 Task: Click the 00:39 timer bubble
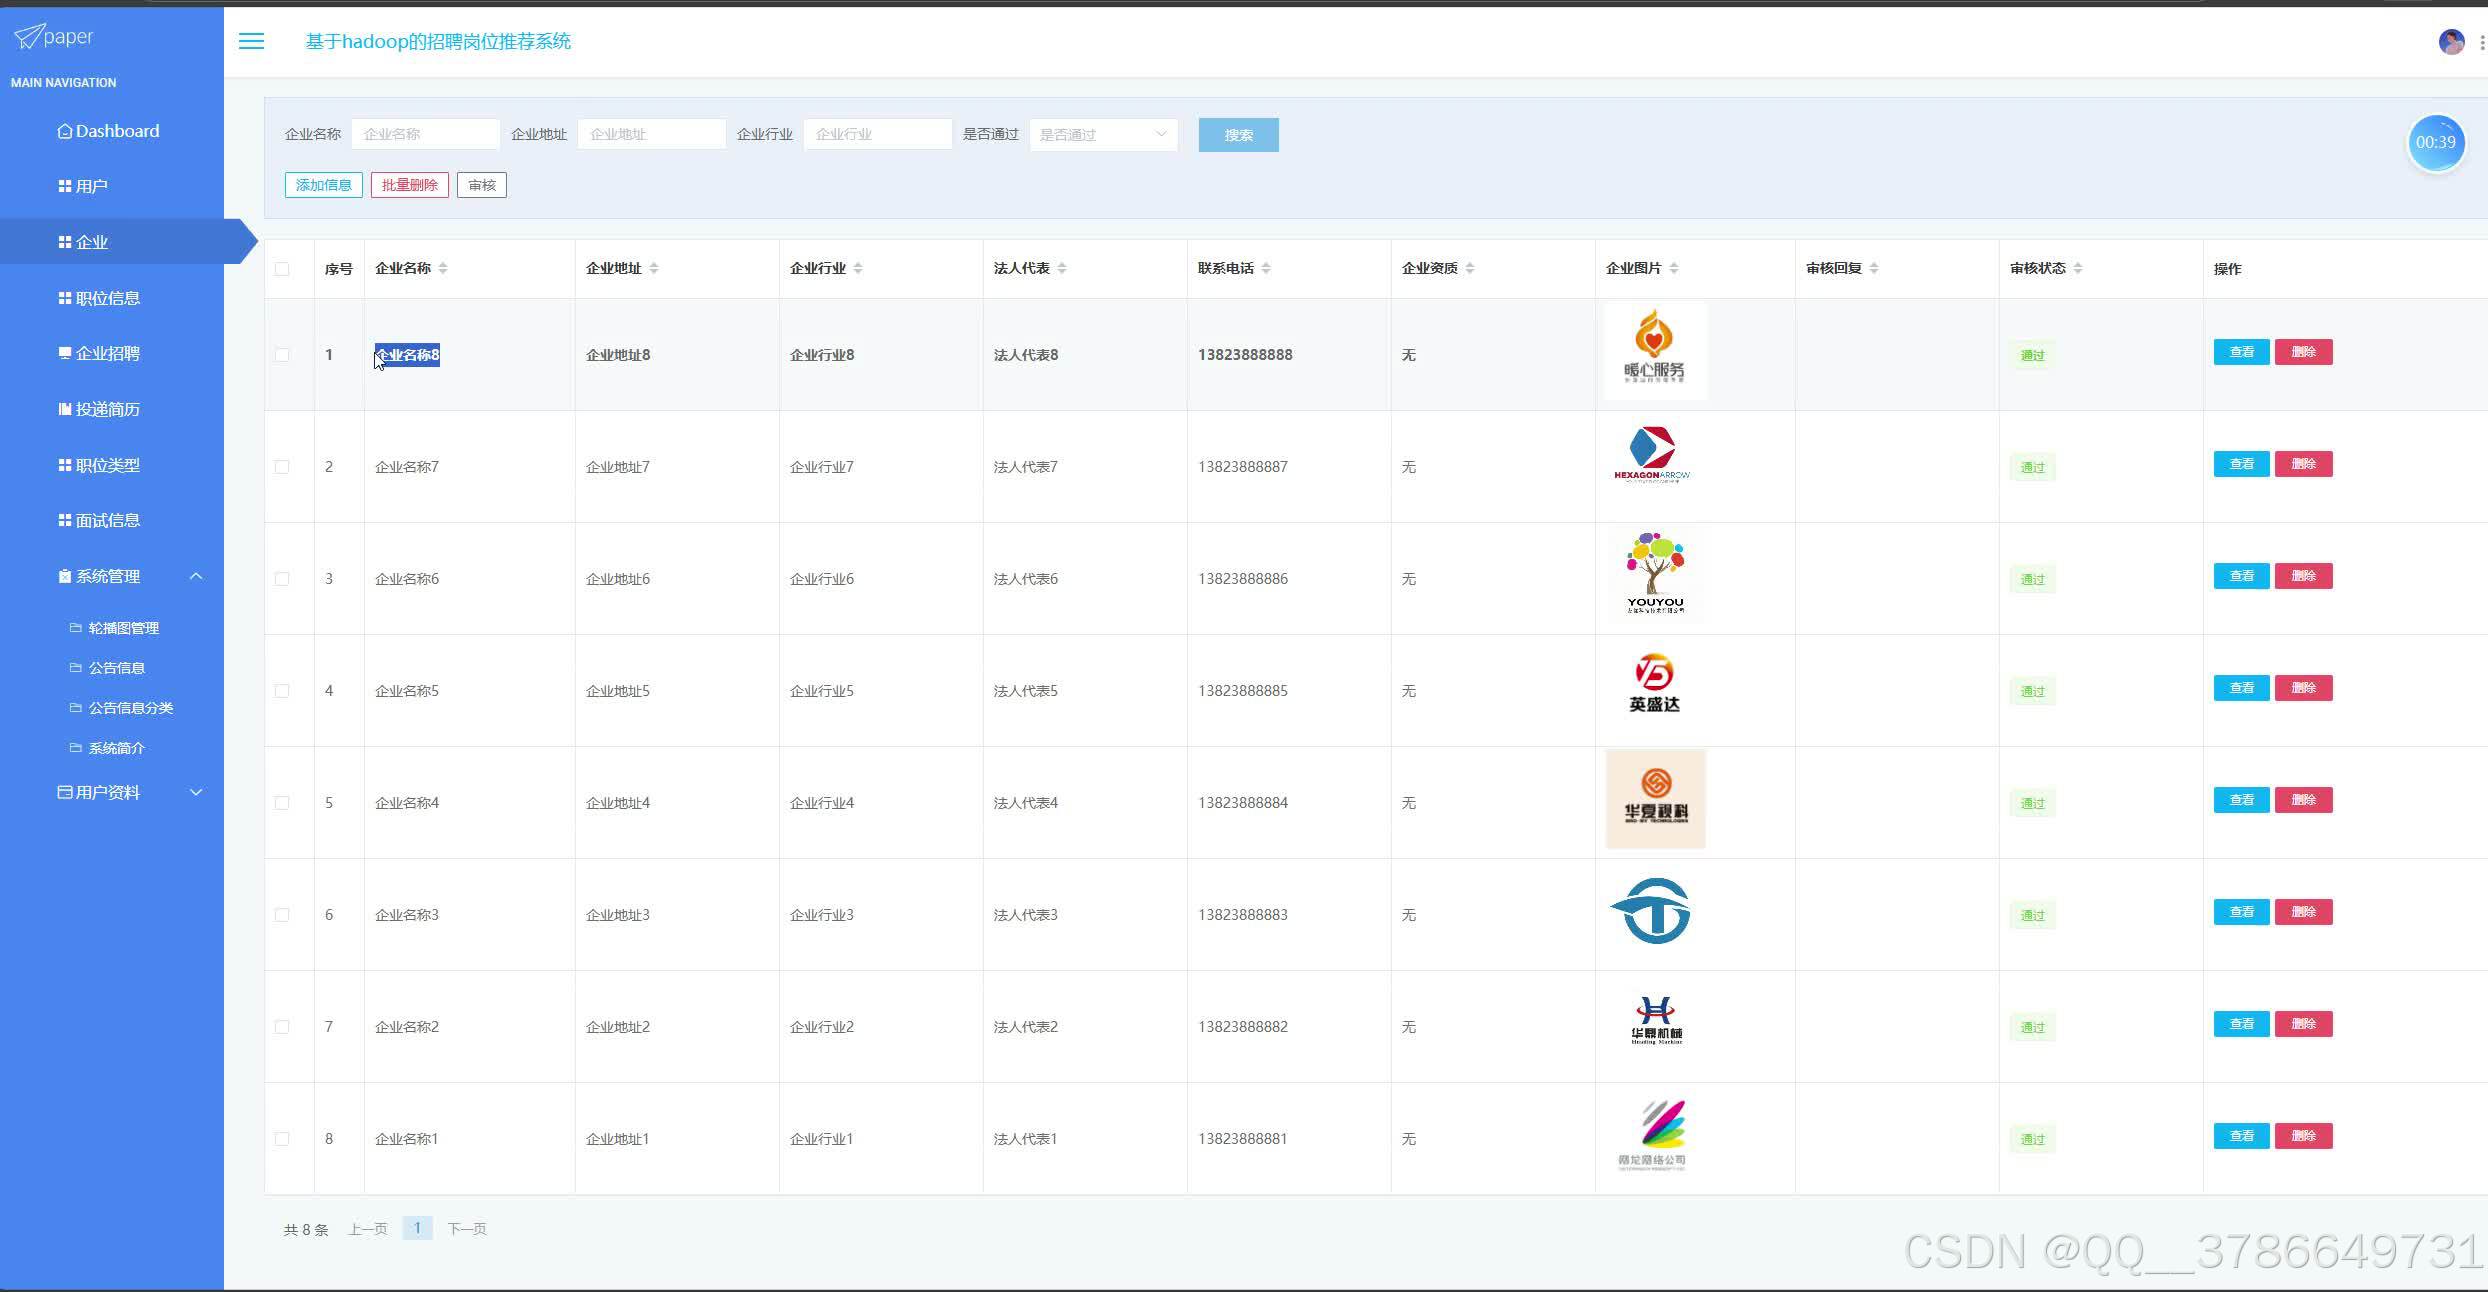[2435, 143]
